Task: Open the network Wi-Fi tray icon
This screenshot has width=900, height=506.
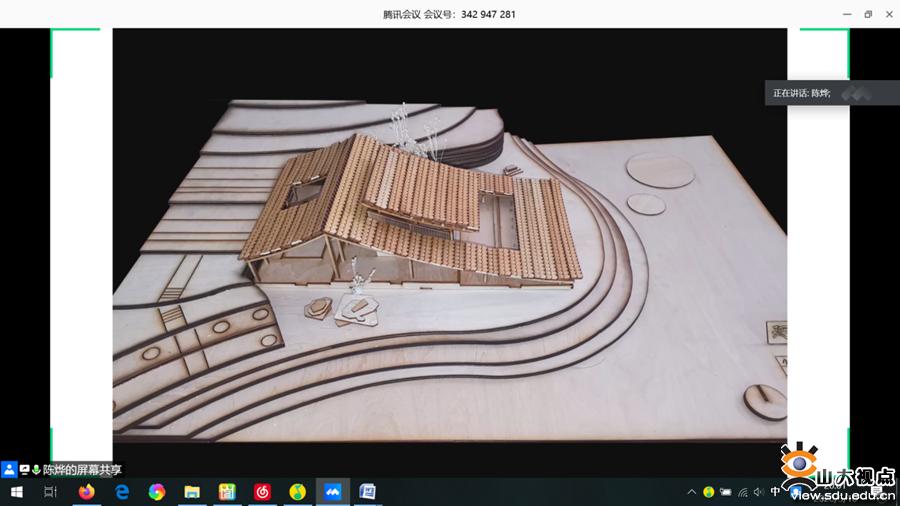Action: coord(742,492)
